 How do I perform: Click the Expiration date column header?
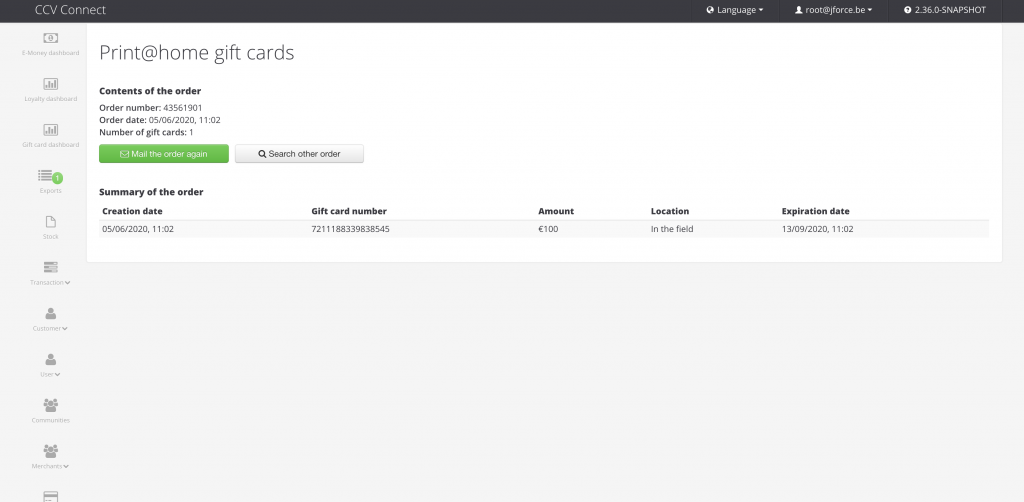pyautogui.click(x=816, y=212)
